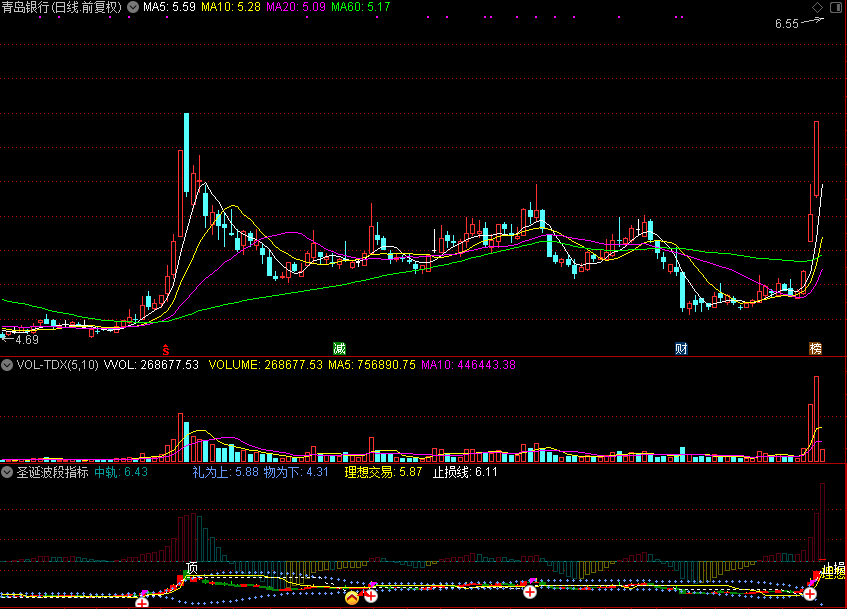Screen dimensions: 847x609
Task: Select the magenta MA20: 5.09 legend
Action: tap(295, 7)
